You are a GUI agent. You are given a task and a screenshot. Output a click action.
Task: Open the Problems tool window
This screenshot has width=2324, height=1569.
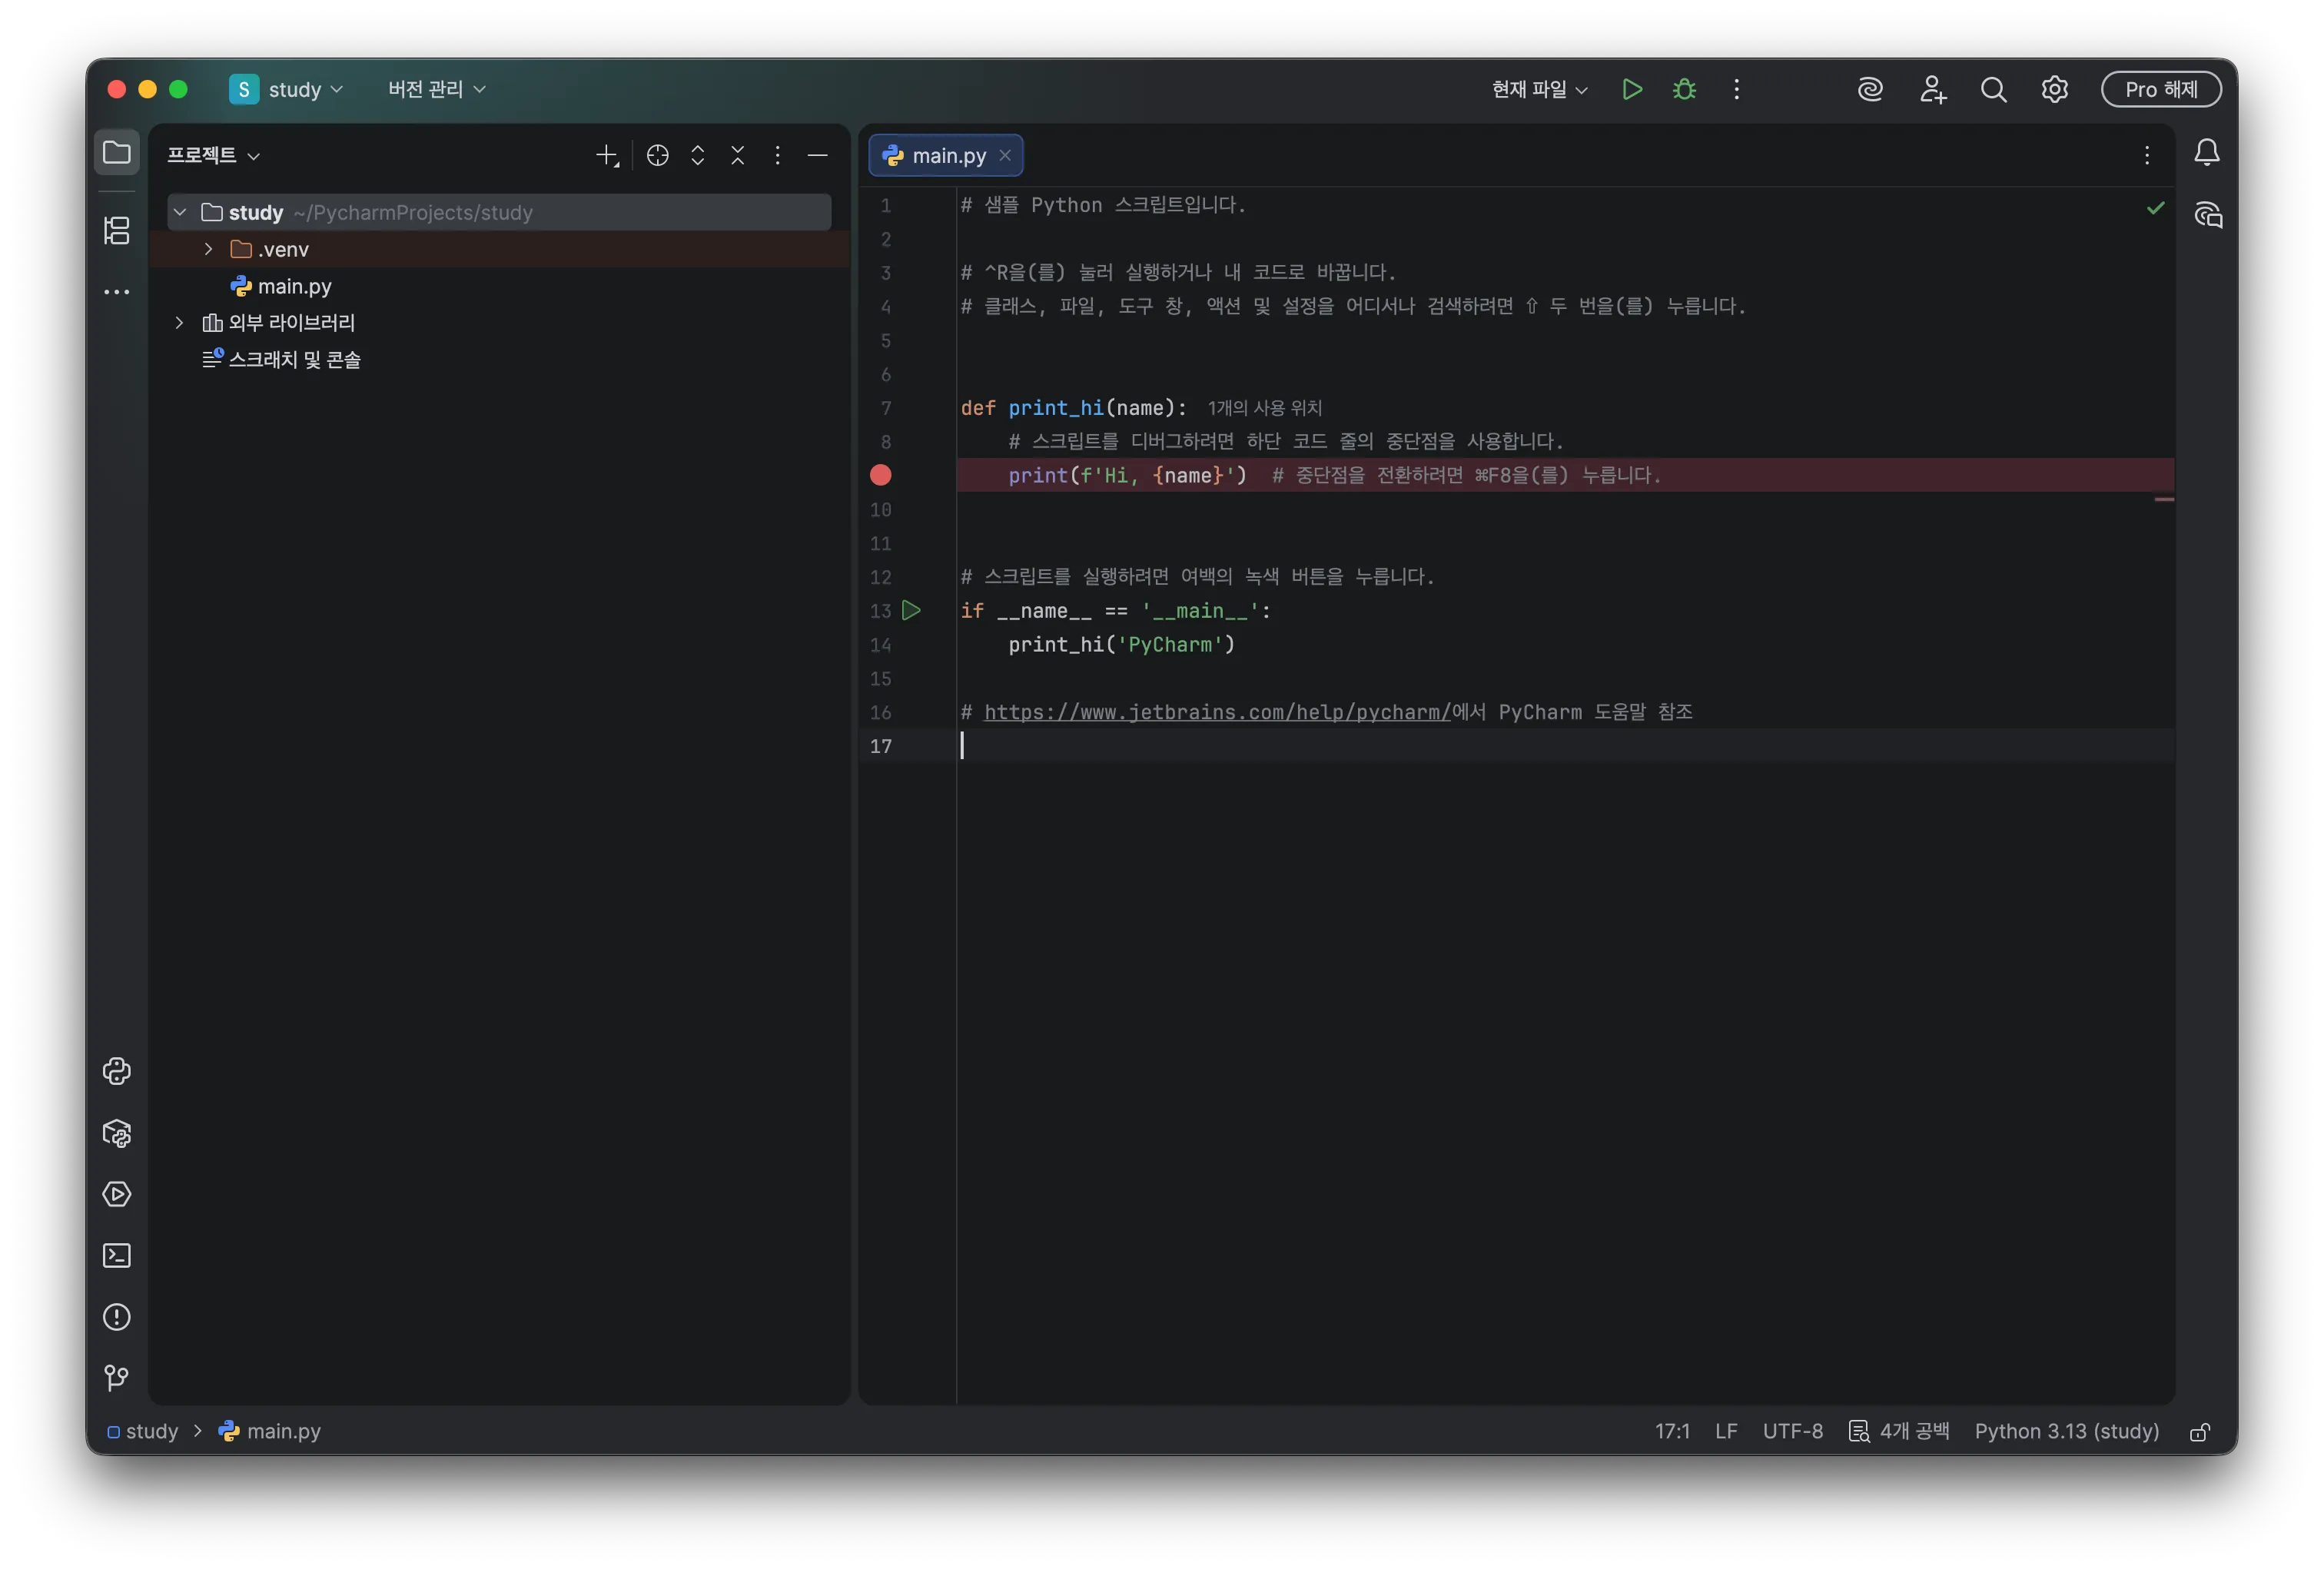coord(117,1317)
